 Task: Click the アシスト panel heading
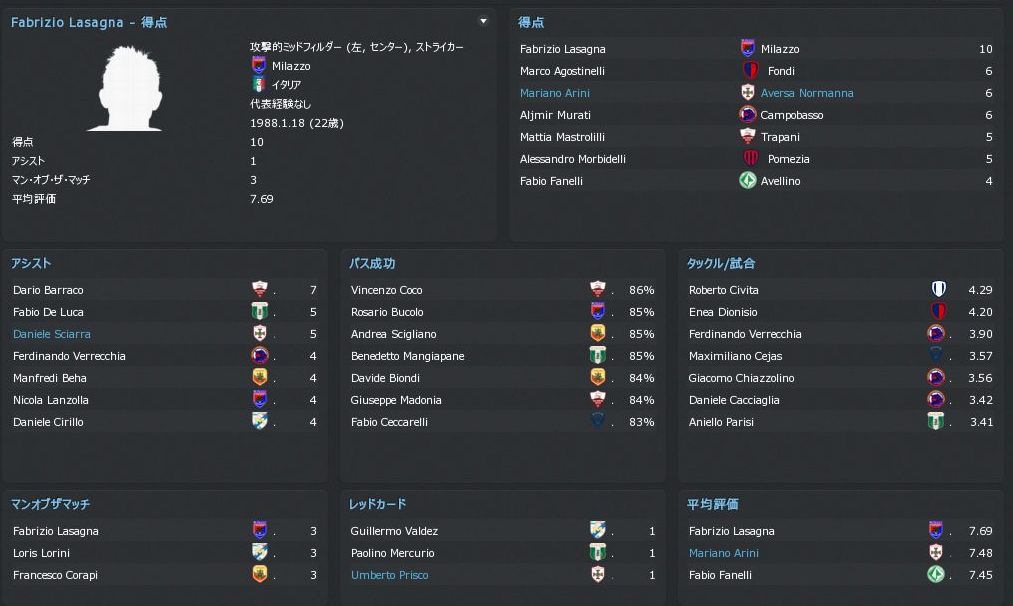click(x=31, y=263)
